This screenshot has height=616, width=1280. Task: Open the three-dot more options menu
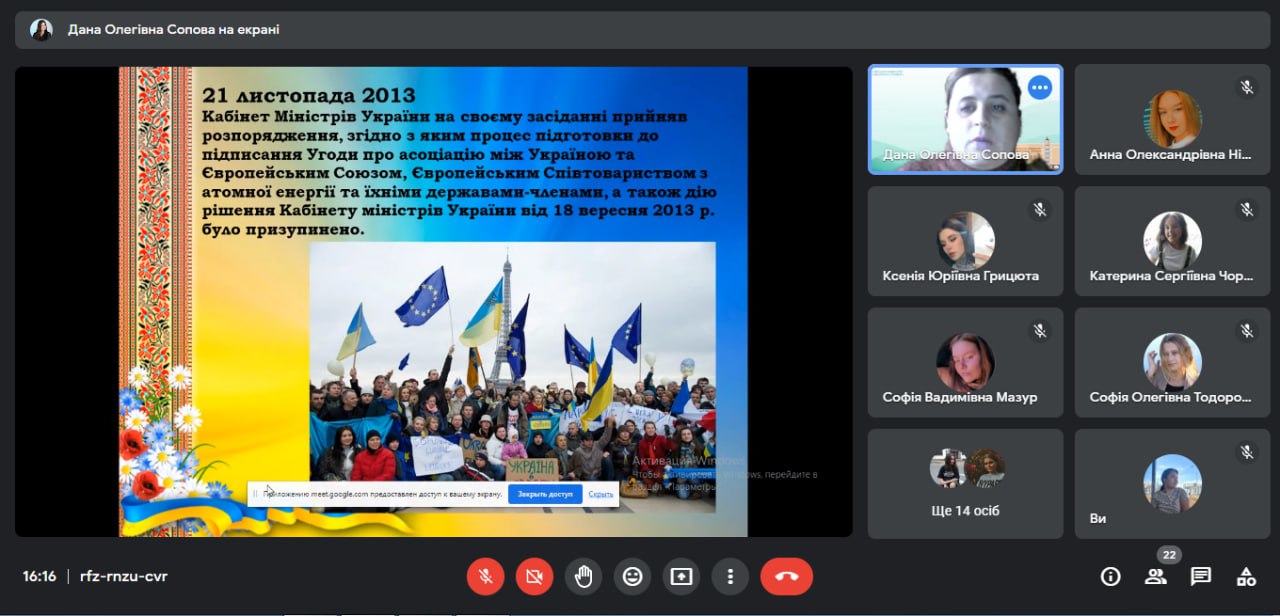(730, 576)
